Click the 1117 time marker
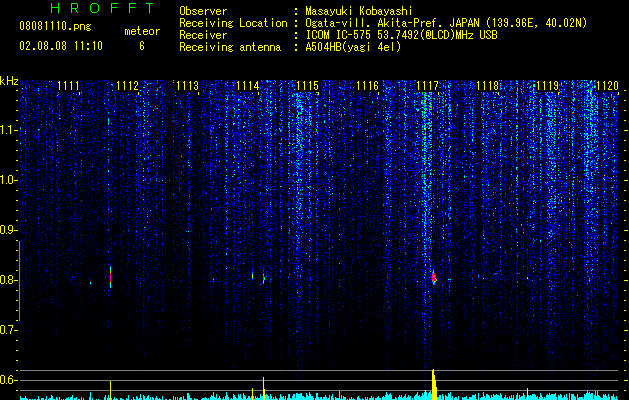The width and height of the screenshot is (629, 400). pos(428,86)
